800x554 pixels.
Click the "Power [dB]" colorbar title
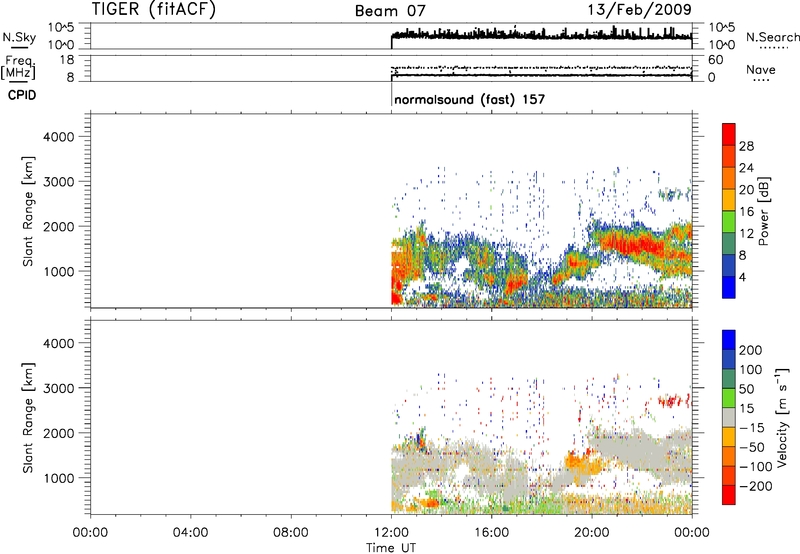764,211
